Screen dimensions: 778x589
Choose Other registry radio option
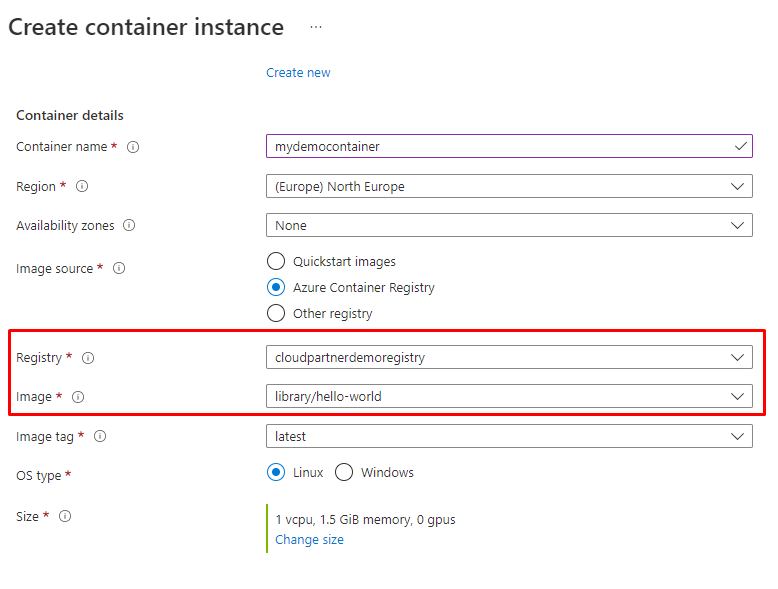276,313
